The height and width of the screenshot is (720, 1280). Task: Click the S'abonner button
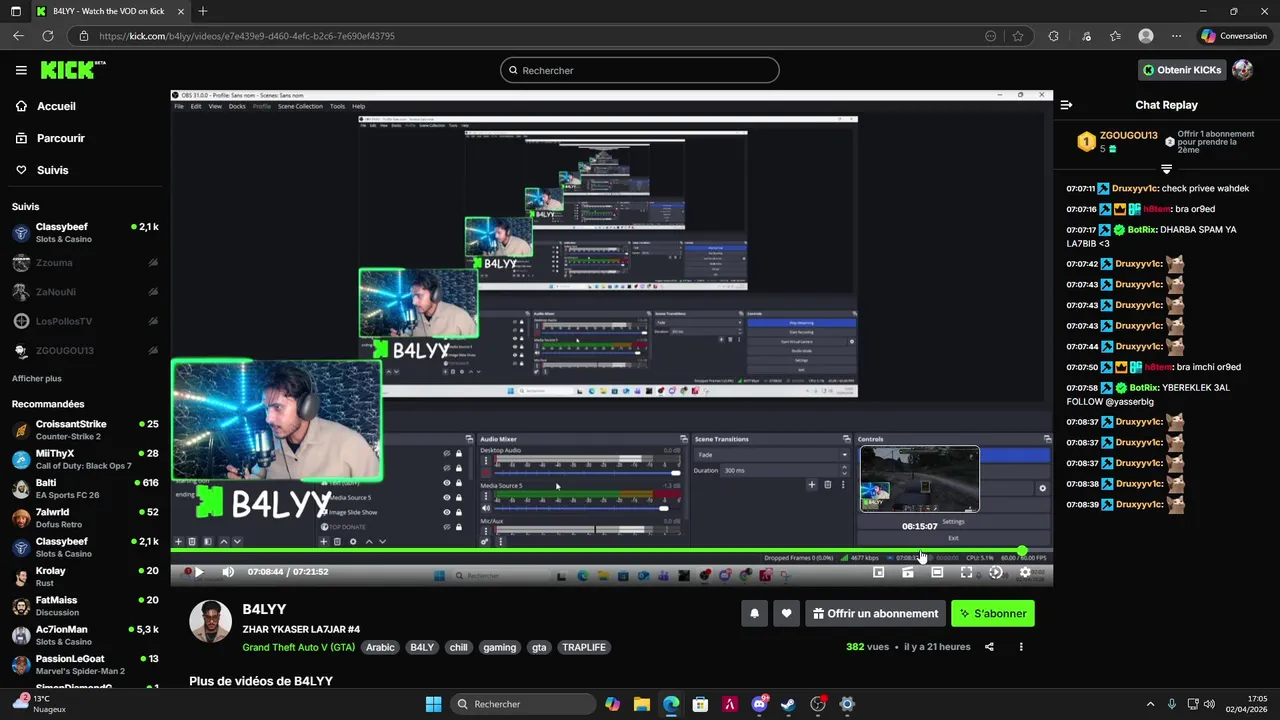[x=993, y=614]
